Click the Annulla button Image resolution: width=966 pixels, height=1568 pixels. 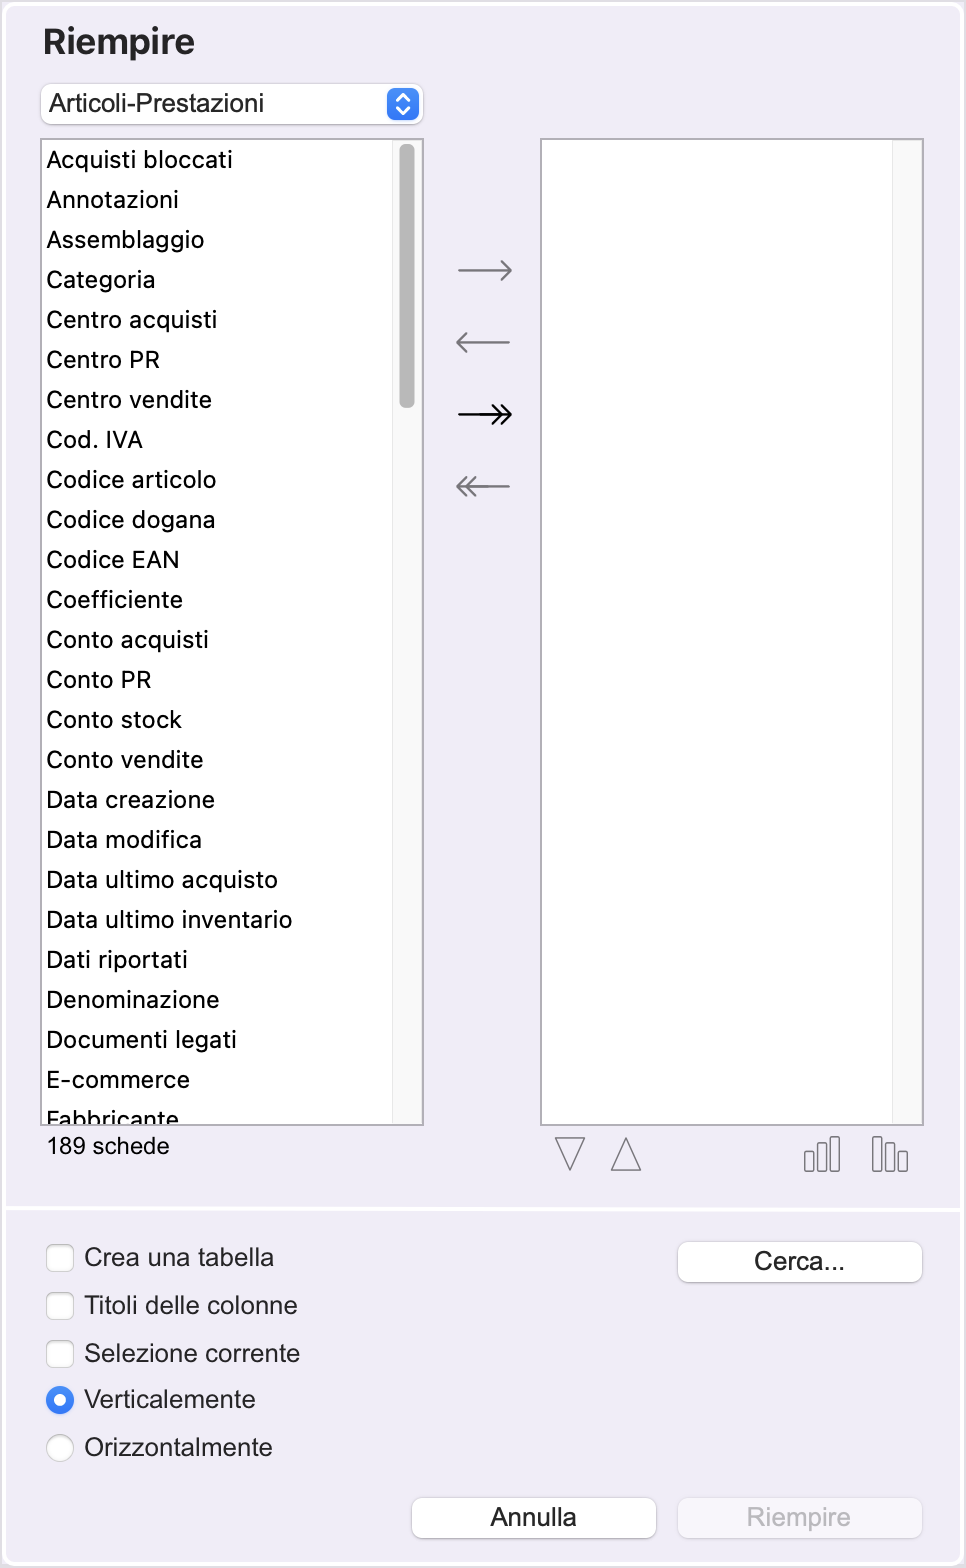tap(533, 1517)
